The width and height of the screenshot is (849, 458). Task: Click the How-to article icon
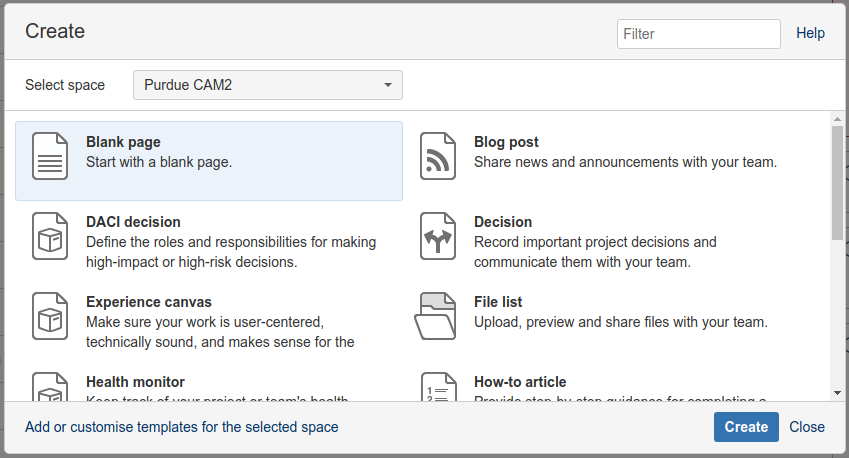[438, 388]
